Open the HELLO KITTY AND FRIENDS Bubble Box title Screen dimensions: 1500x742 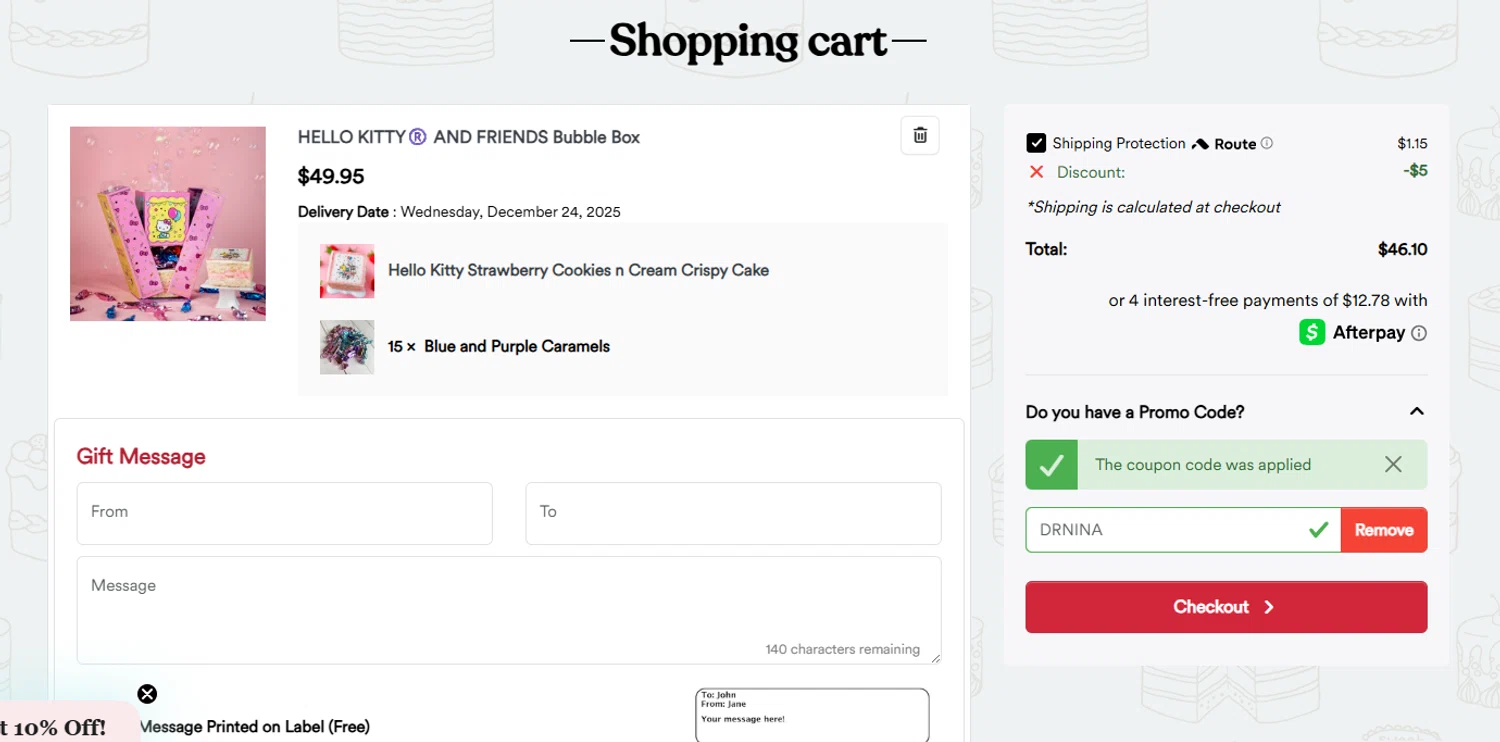[468, 137]
